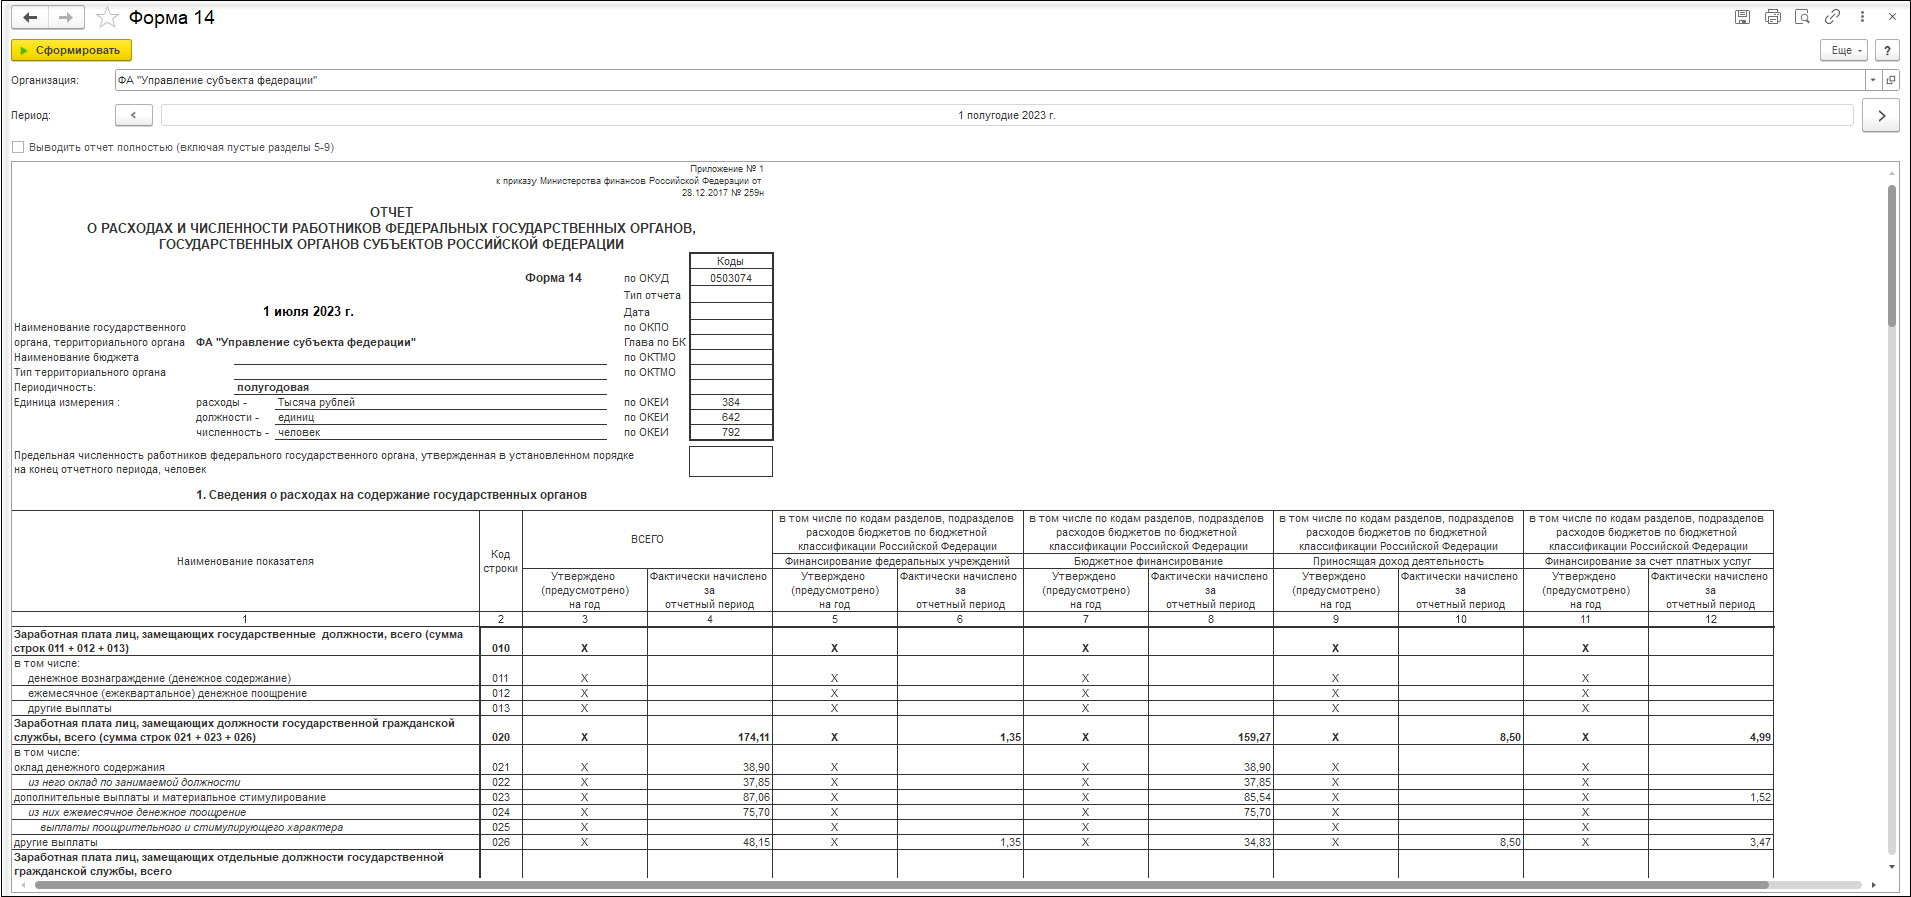Viewport: 1911px width, 897px height.
Task: Open the organization card with the squares icon
Action: pyautogui.click(x=1891, y=80)
